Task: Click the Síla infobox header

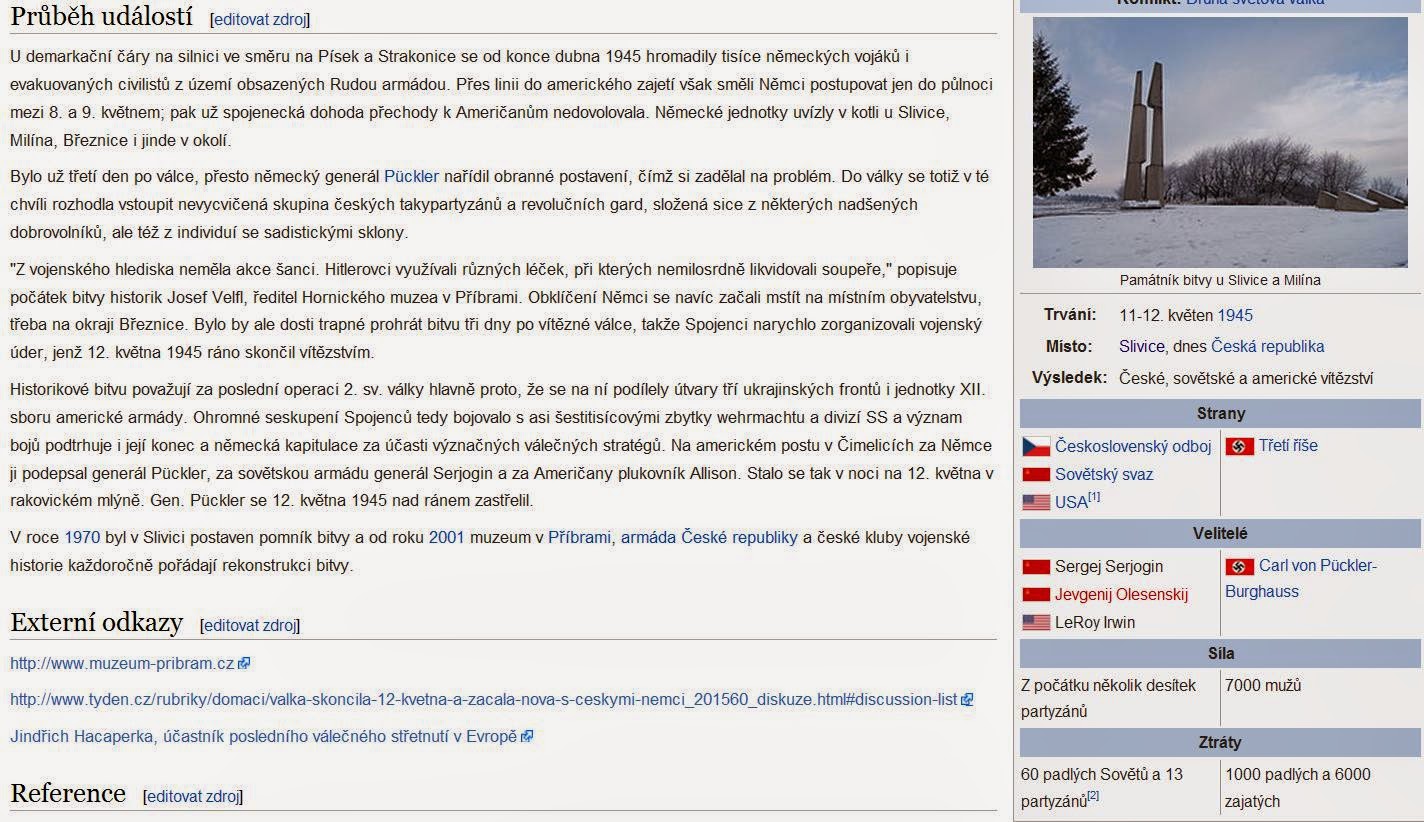Action: pyautogui.click(x=1221, y=654)
